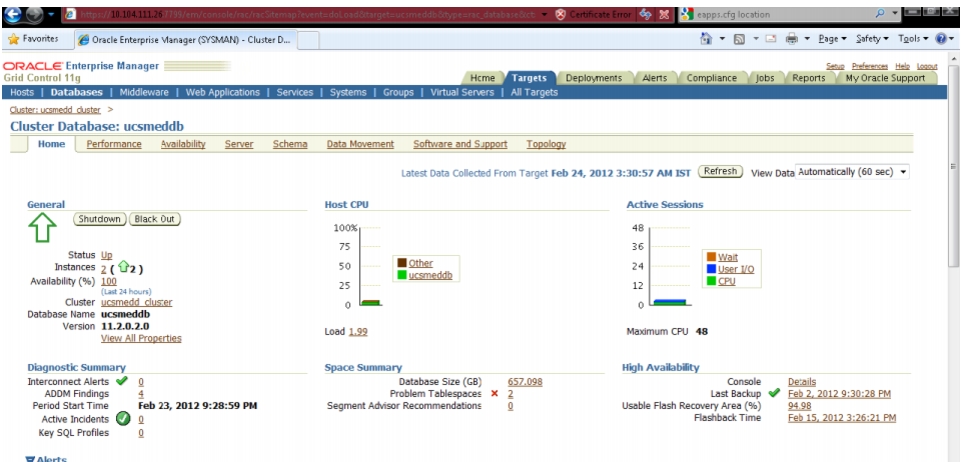Select the Alerts top tab
The width and height of the screenshot is (963, 462).
(655, 78)
